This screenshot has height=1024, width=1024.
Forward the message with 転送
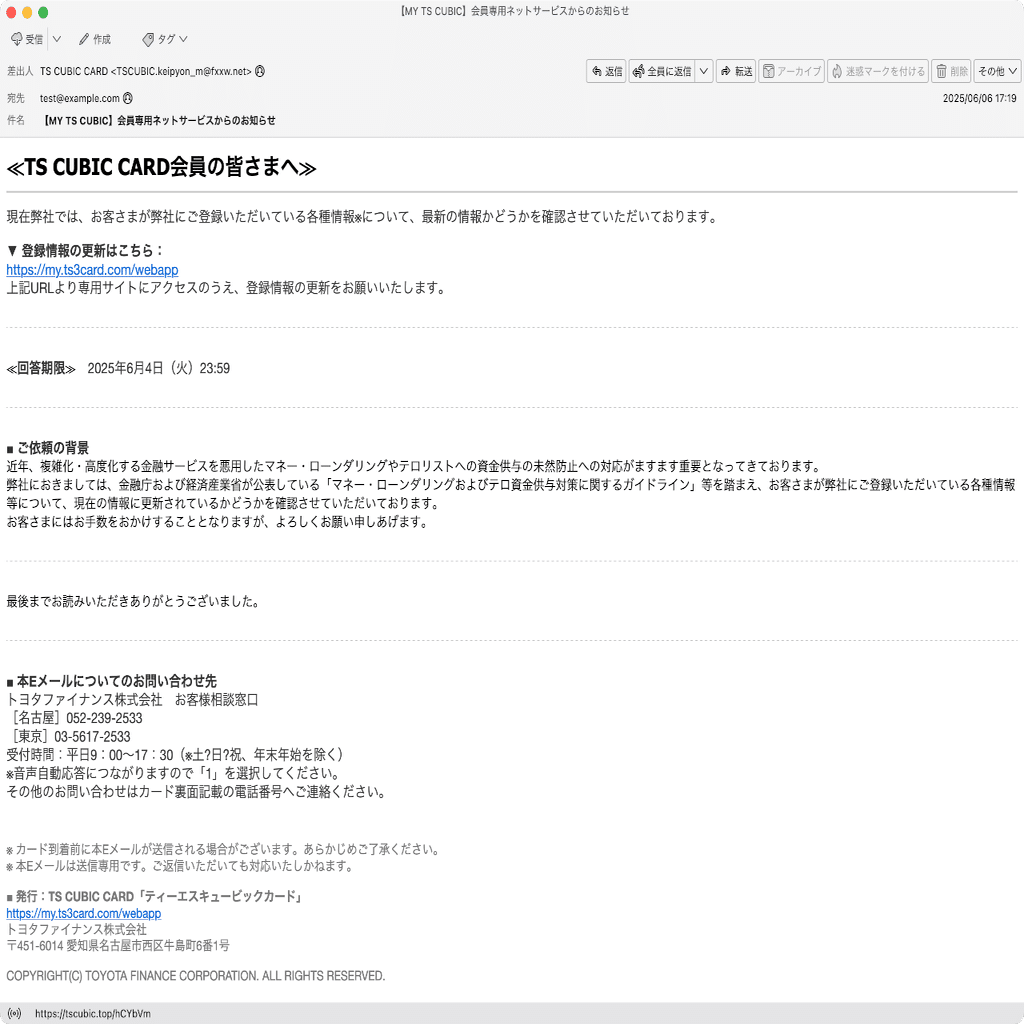click(736, 71)
